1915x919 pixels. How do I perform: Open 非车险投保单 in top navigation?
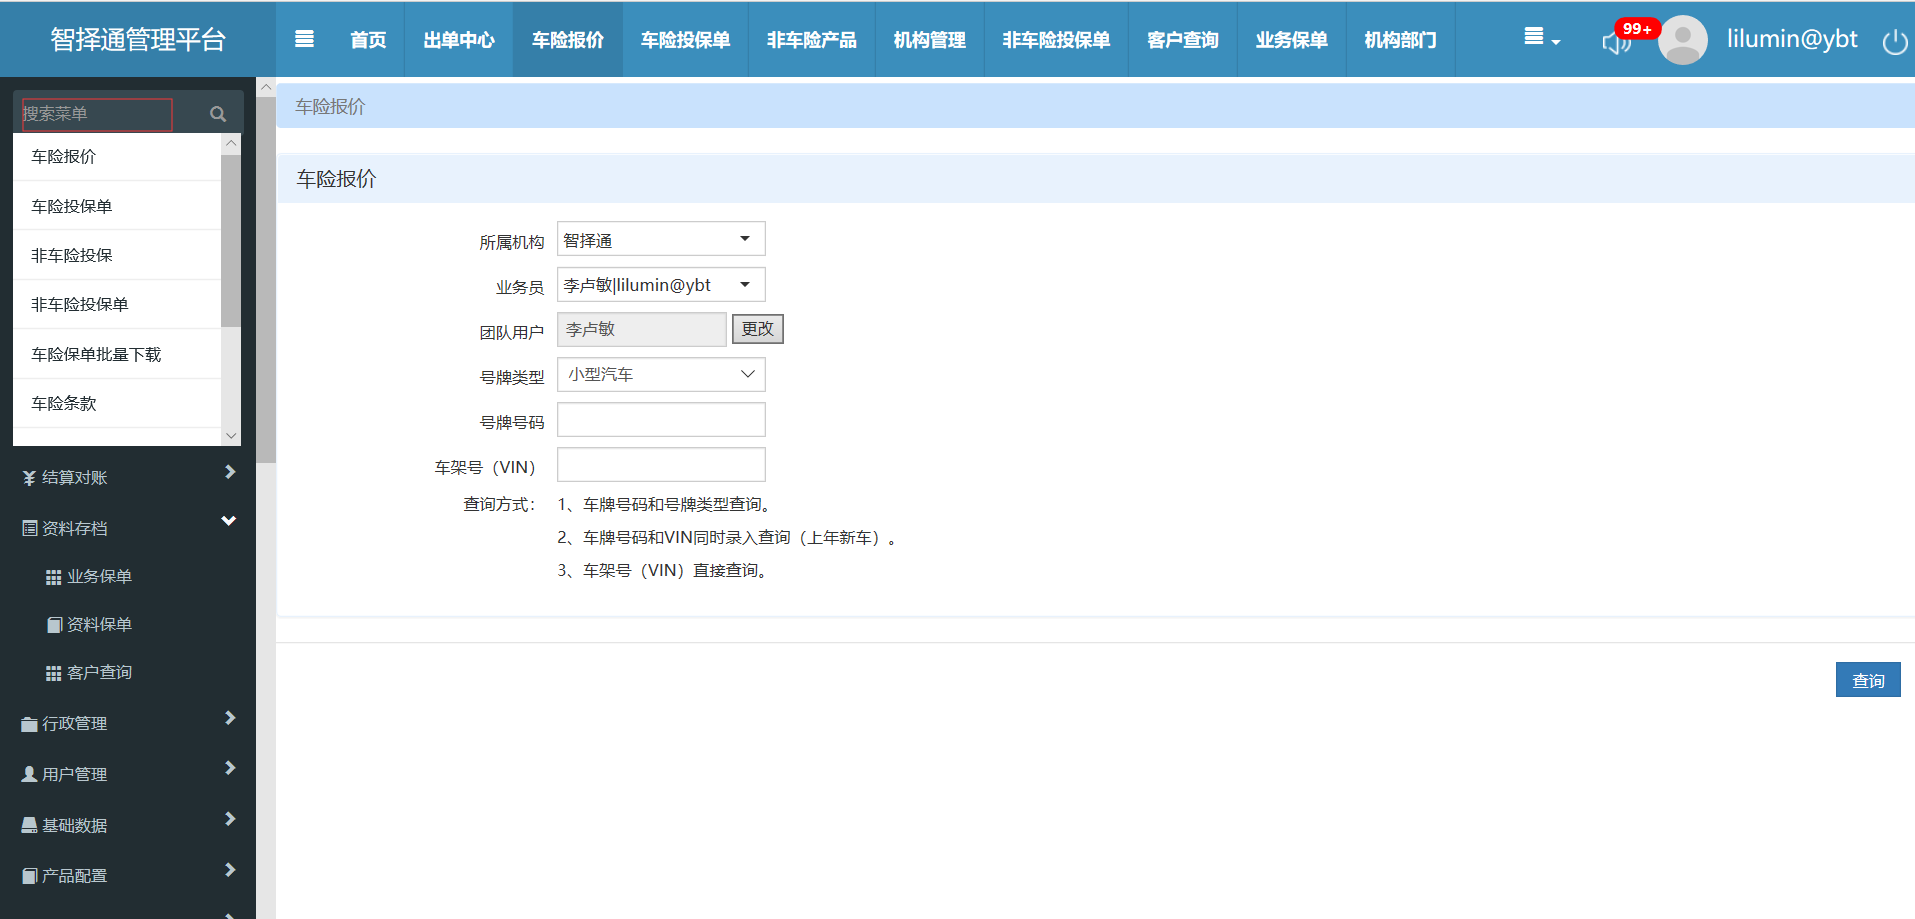1056,39
